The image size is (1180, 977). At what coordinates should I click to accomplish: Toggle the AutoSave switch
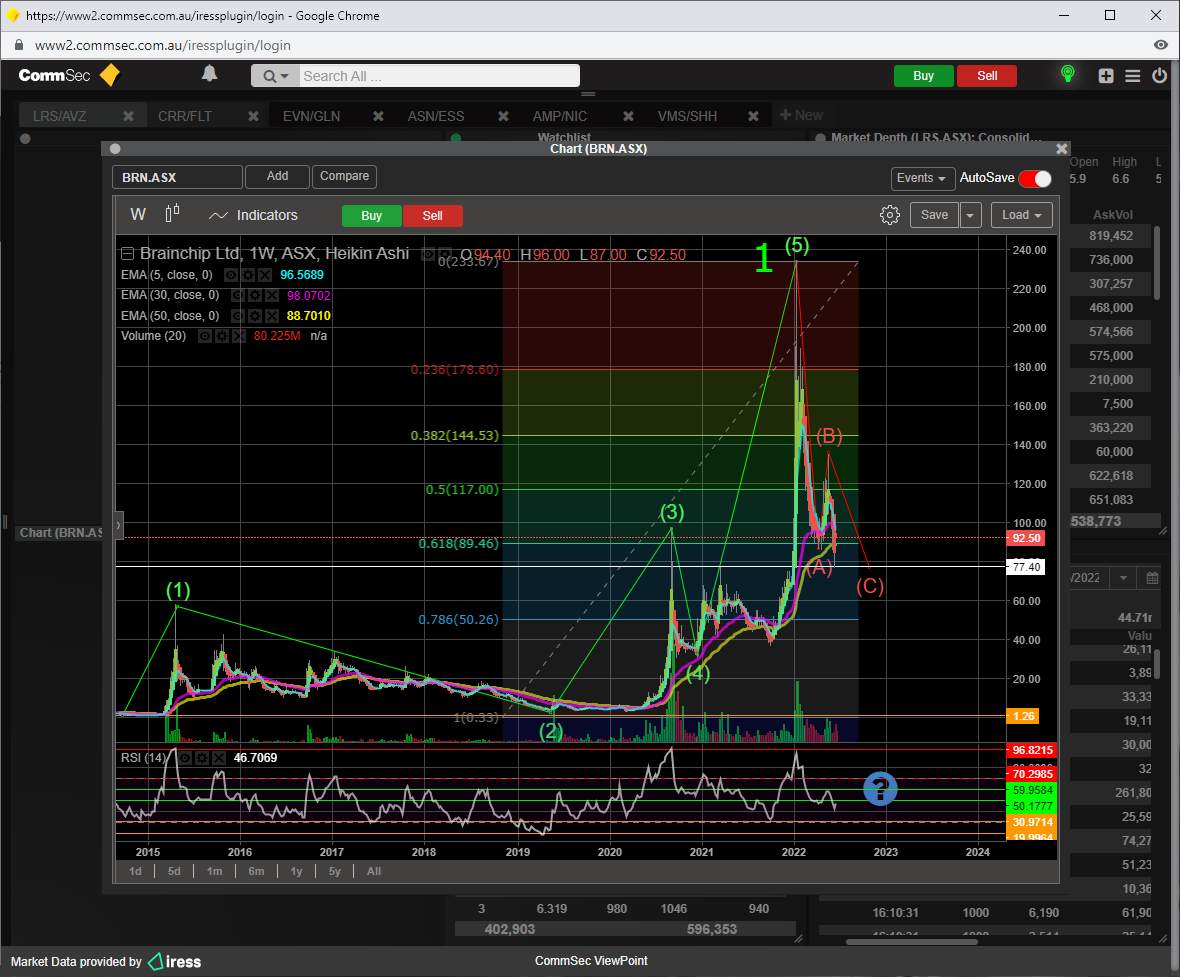click(x=1036, y=178)
